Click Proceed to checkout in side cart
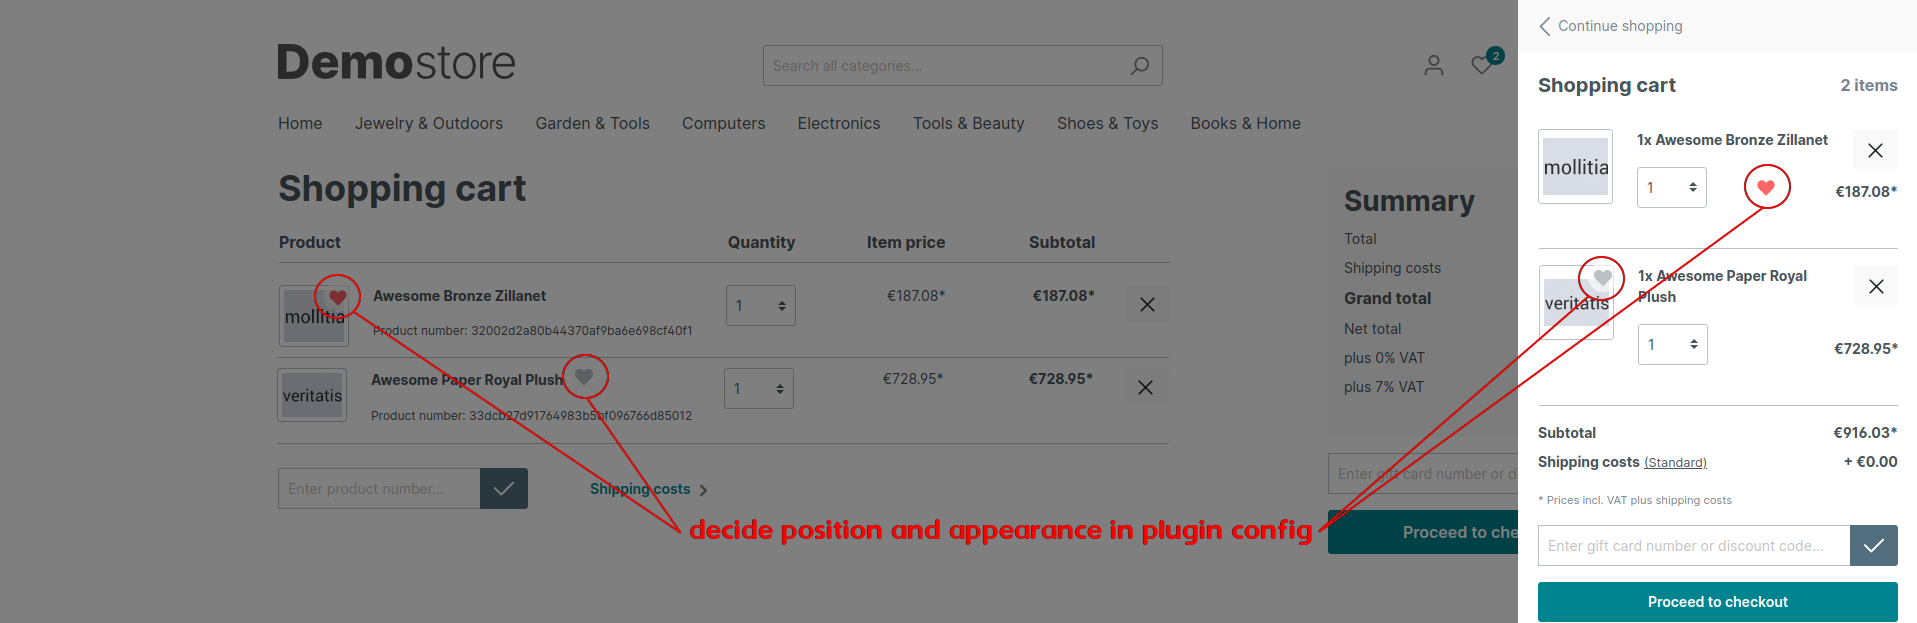This screenshot has width=1917, height=623. point(1717,602)
